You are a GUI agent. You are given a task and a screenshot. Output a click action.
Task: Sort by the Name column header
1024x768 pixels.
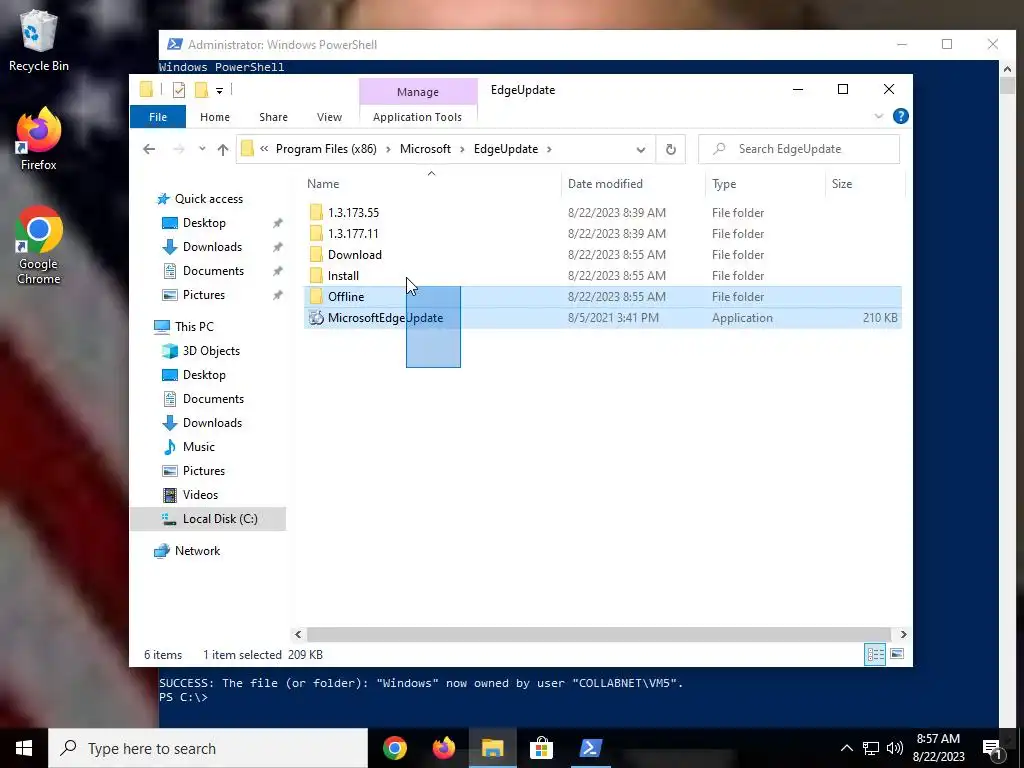pyautogui.click(x=431, y=184)
